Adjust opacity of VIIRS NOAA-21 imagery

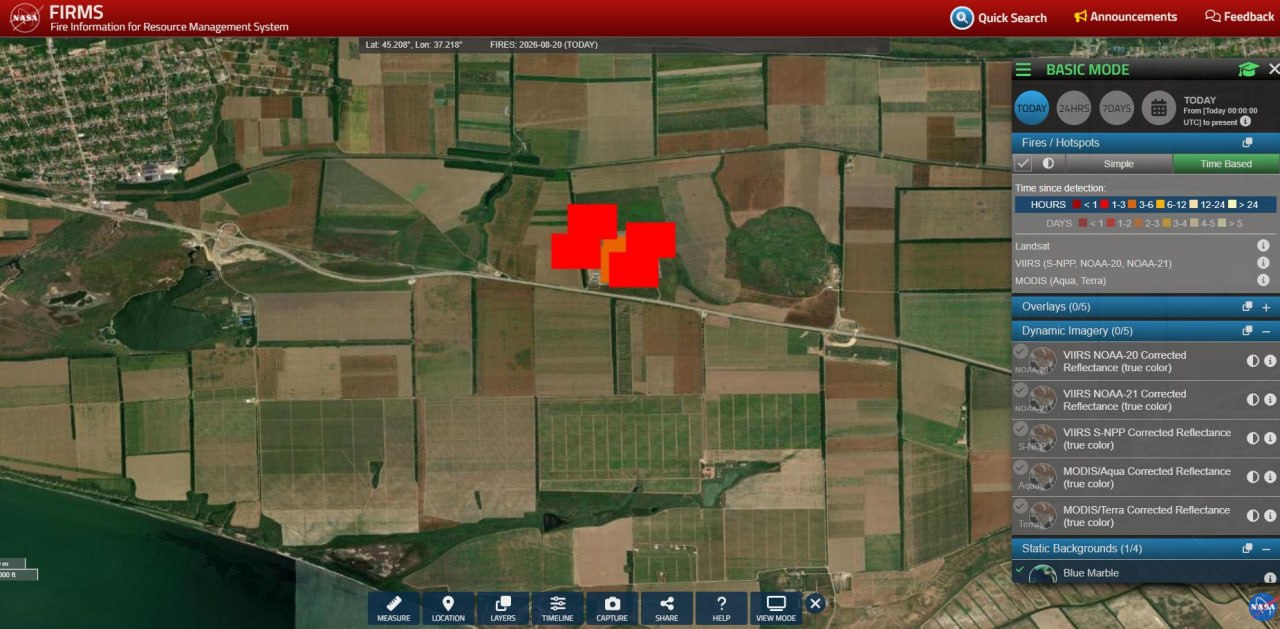point(1253,400)
